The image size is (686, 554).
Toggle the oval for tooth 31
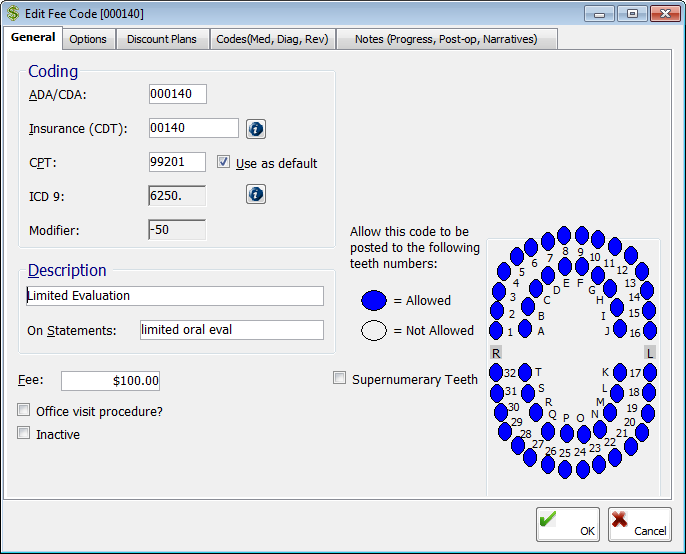[x=497, y=393]
